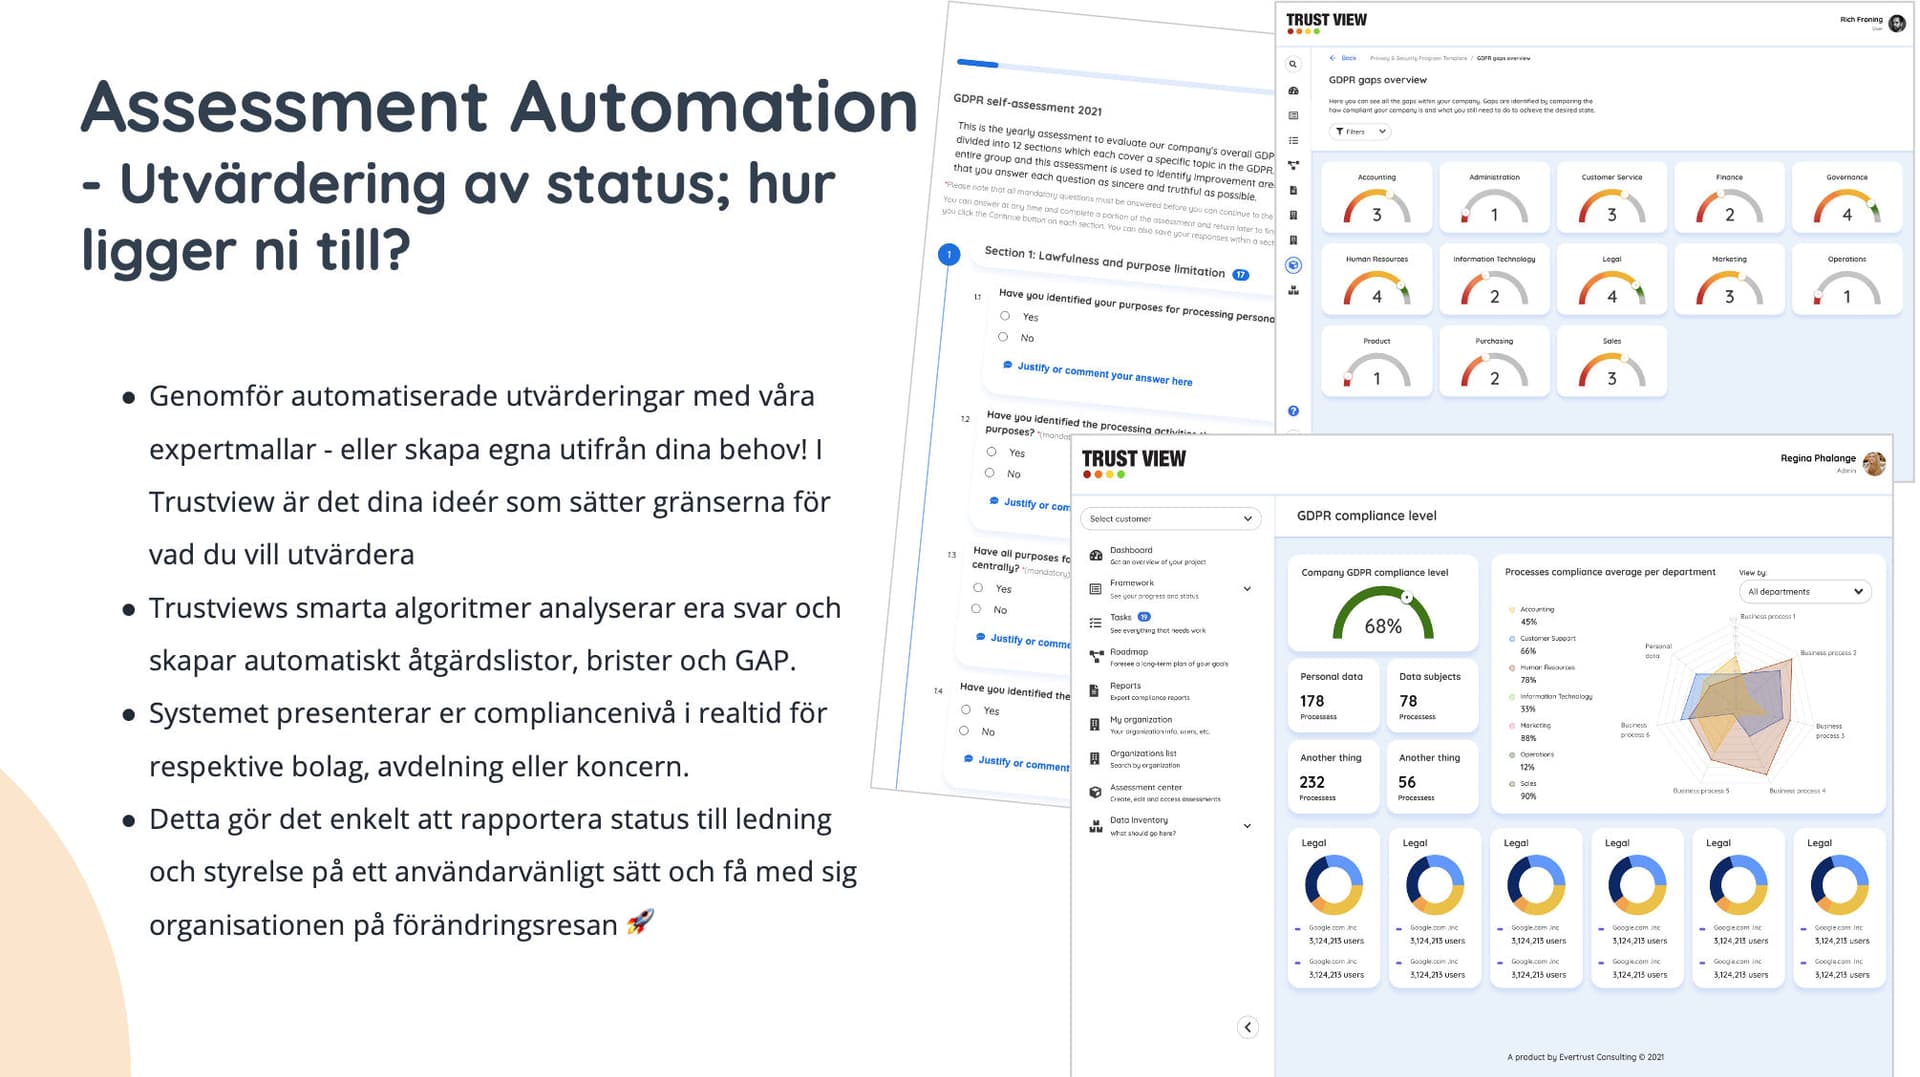Image resolution: width=1920 pixels, height=1077 pixels.
Task: Click Accounting gauge showing 3 gaps
Action: coord(1376,207)
